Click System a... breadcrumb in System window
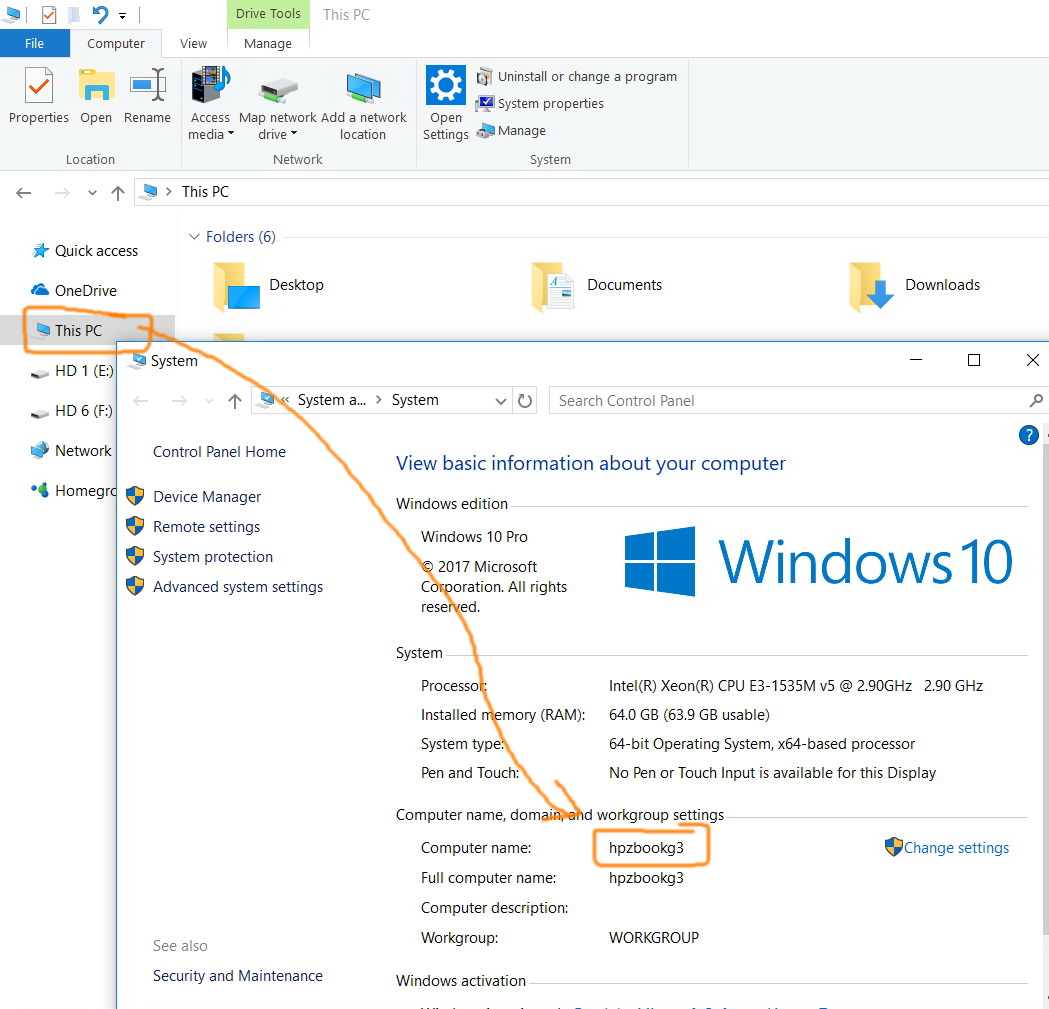Screen dimensions: 1049x1009 (332, 400)
